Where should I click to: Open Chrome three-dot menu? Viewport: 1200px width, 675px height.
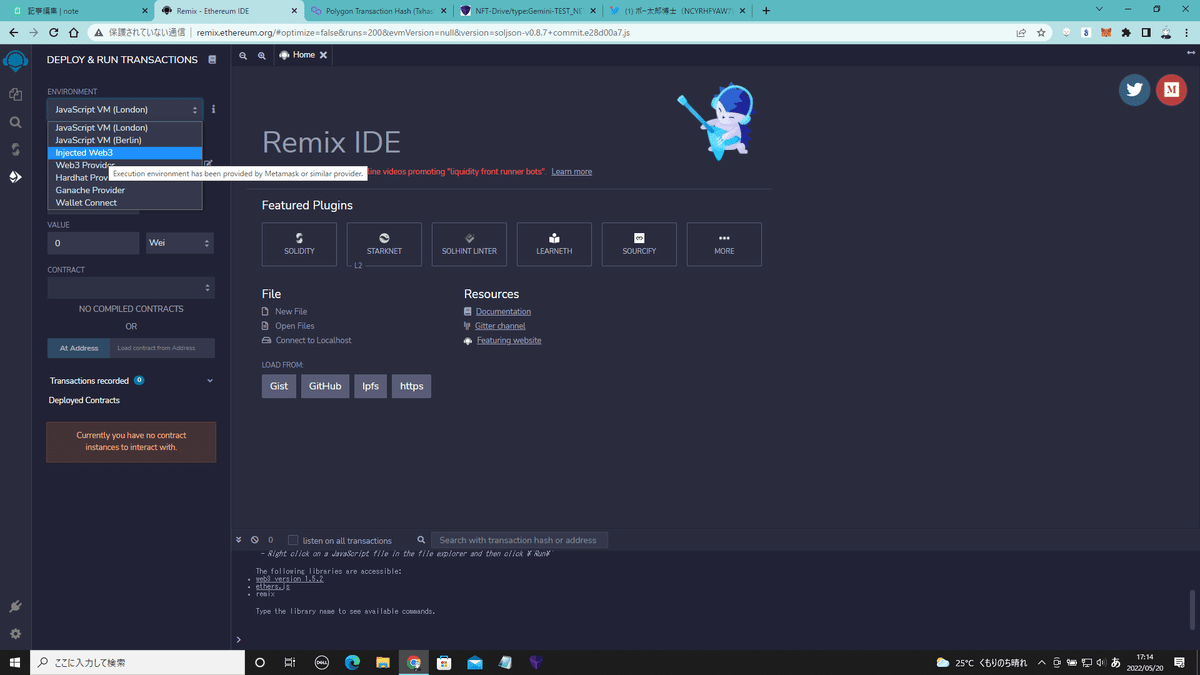click(x=1187, y=32)
